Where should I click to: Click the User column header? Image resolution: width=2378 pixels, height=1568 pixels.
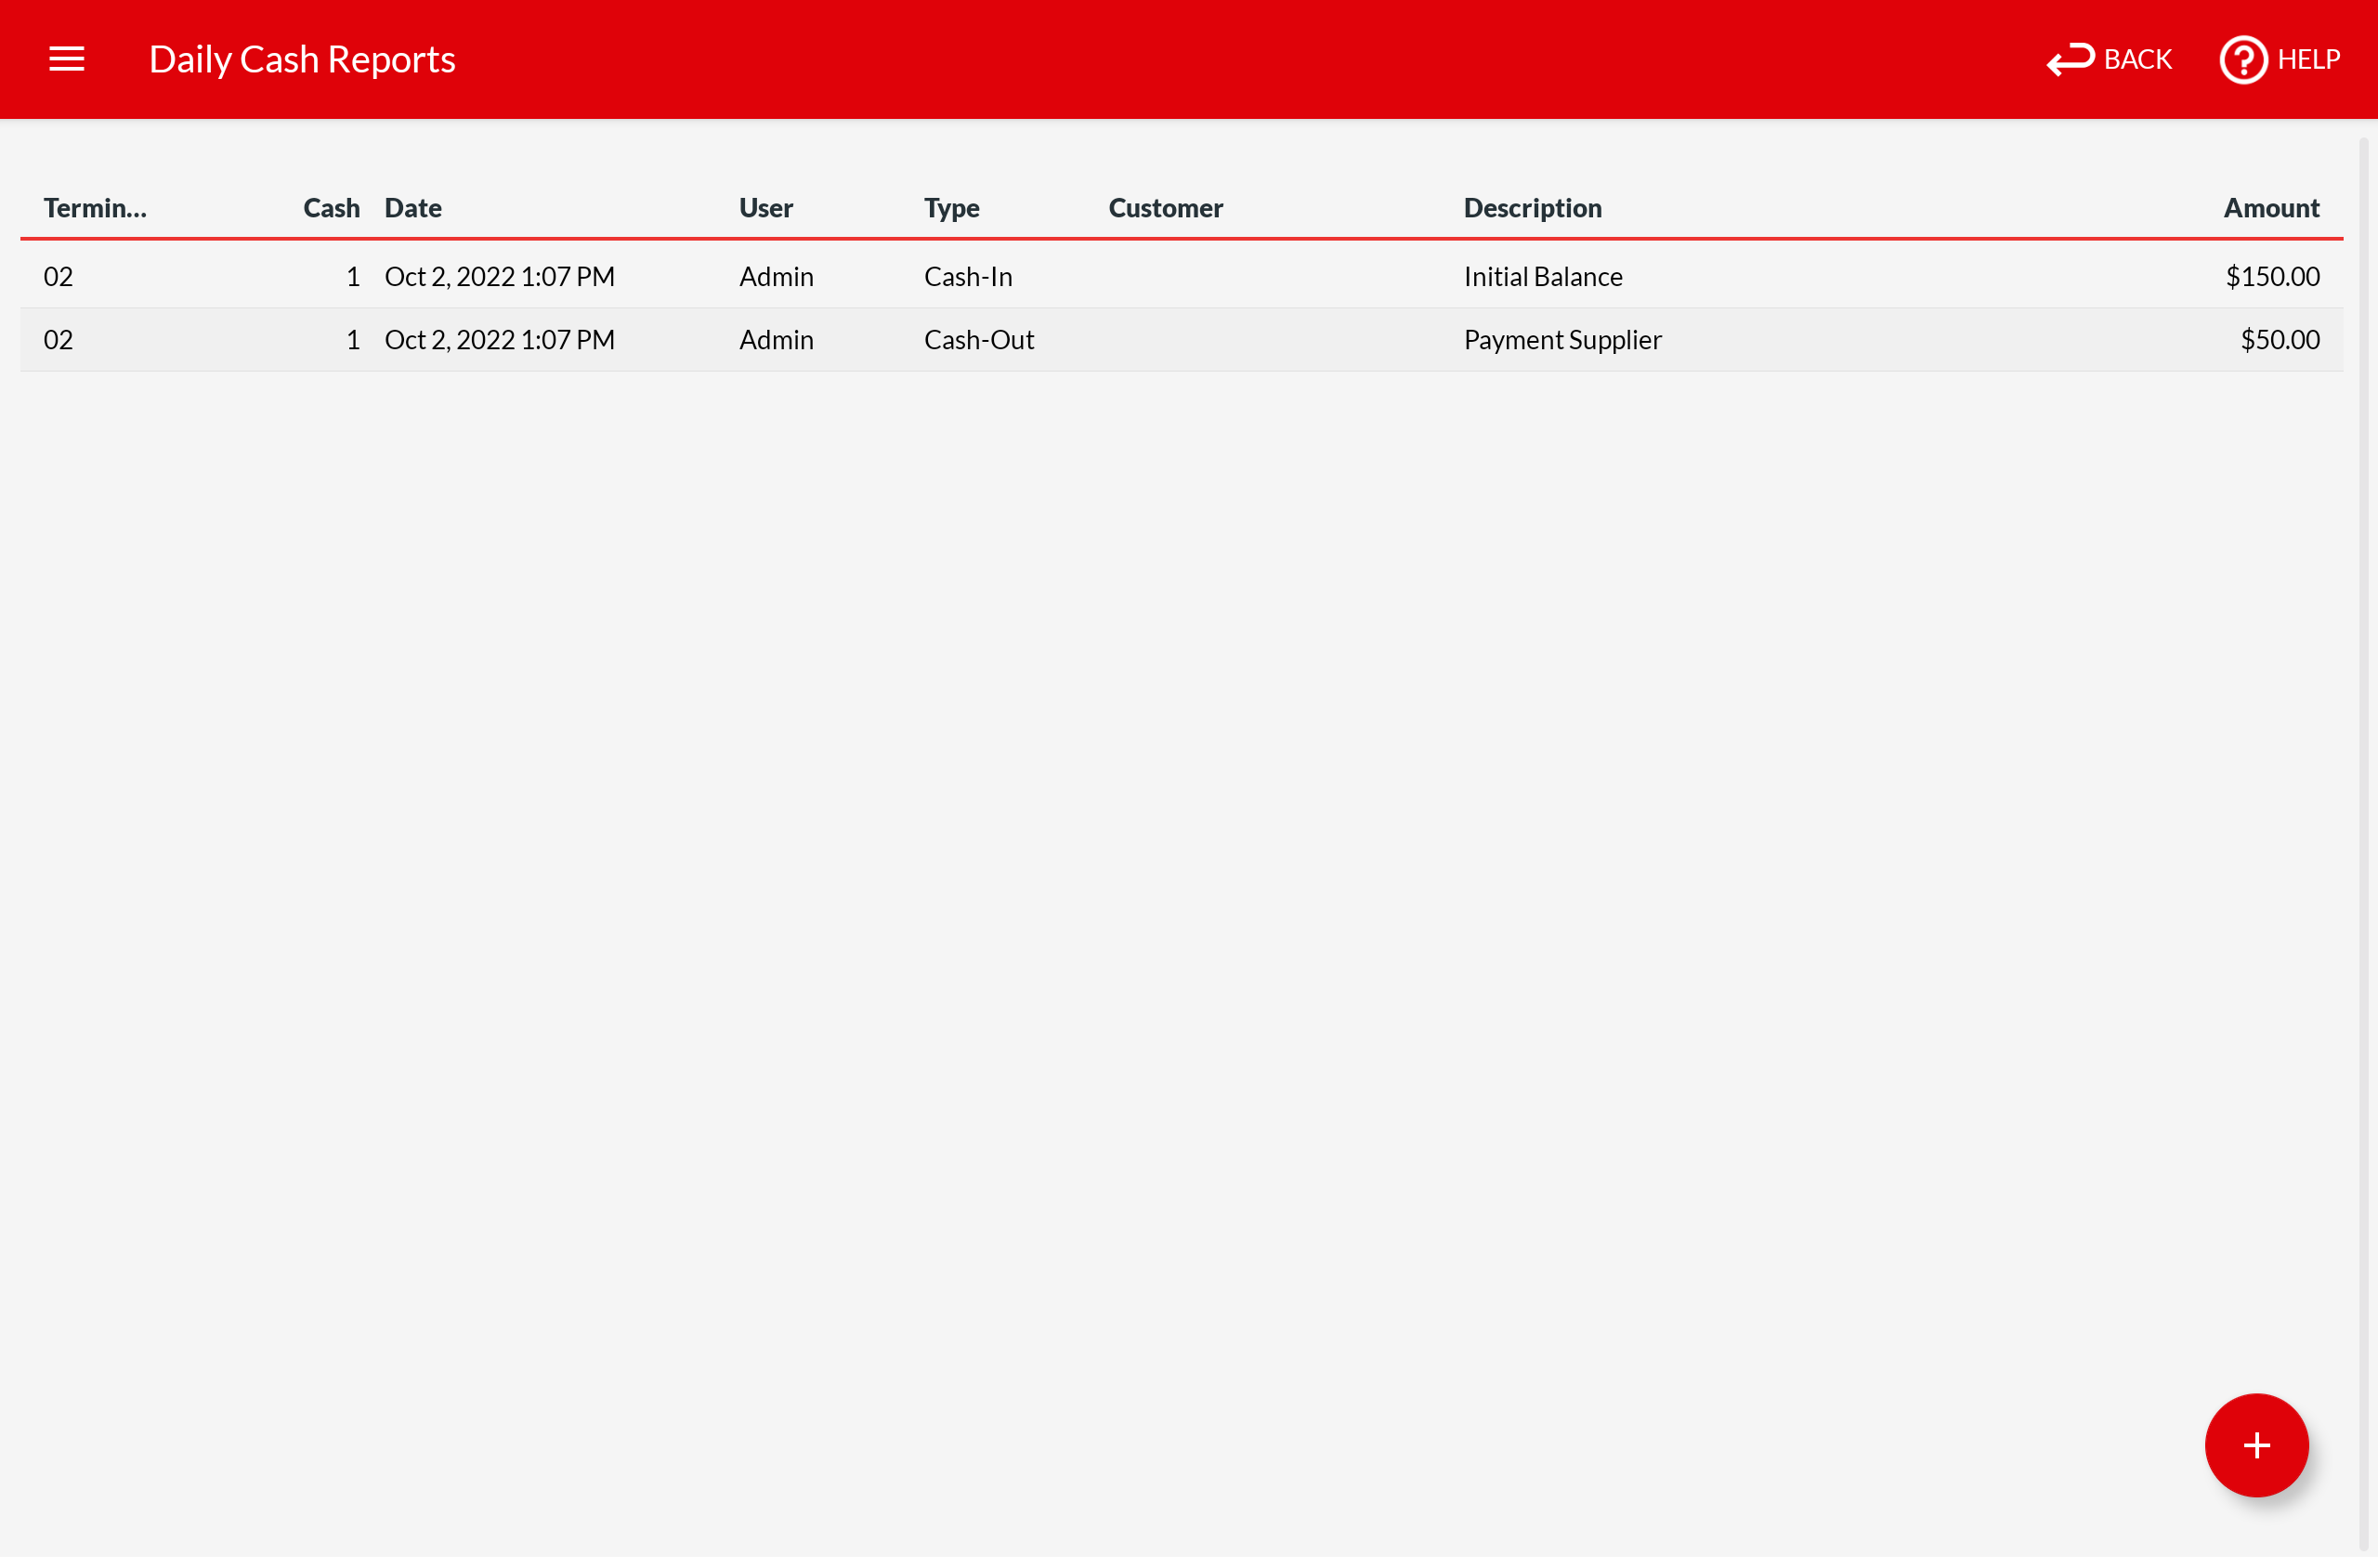pyautogui.click(x=766, y=208)
